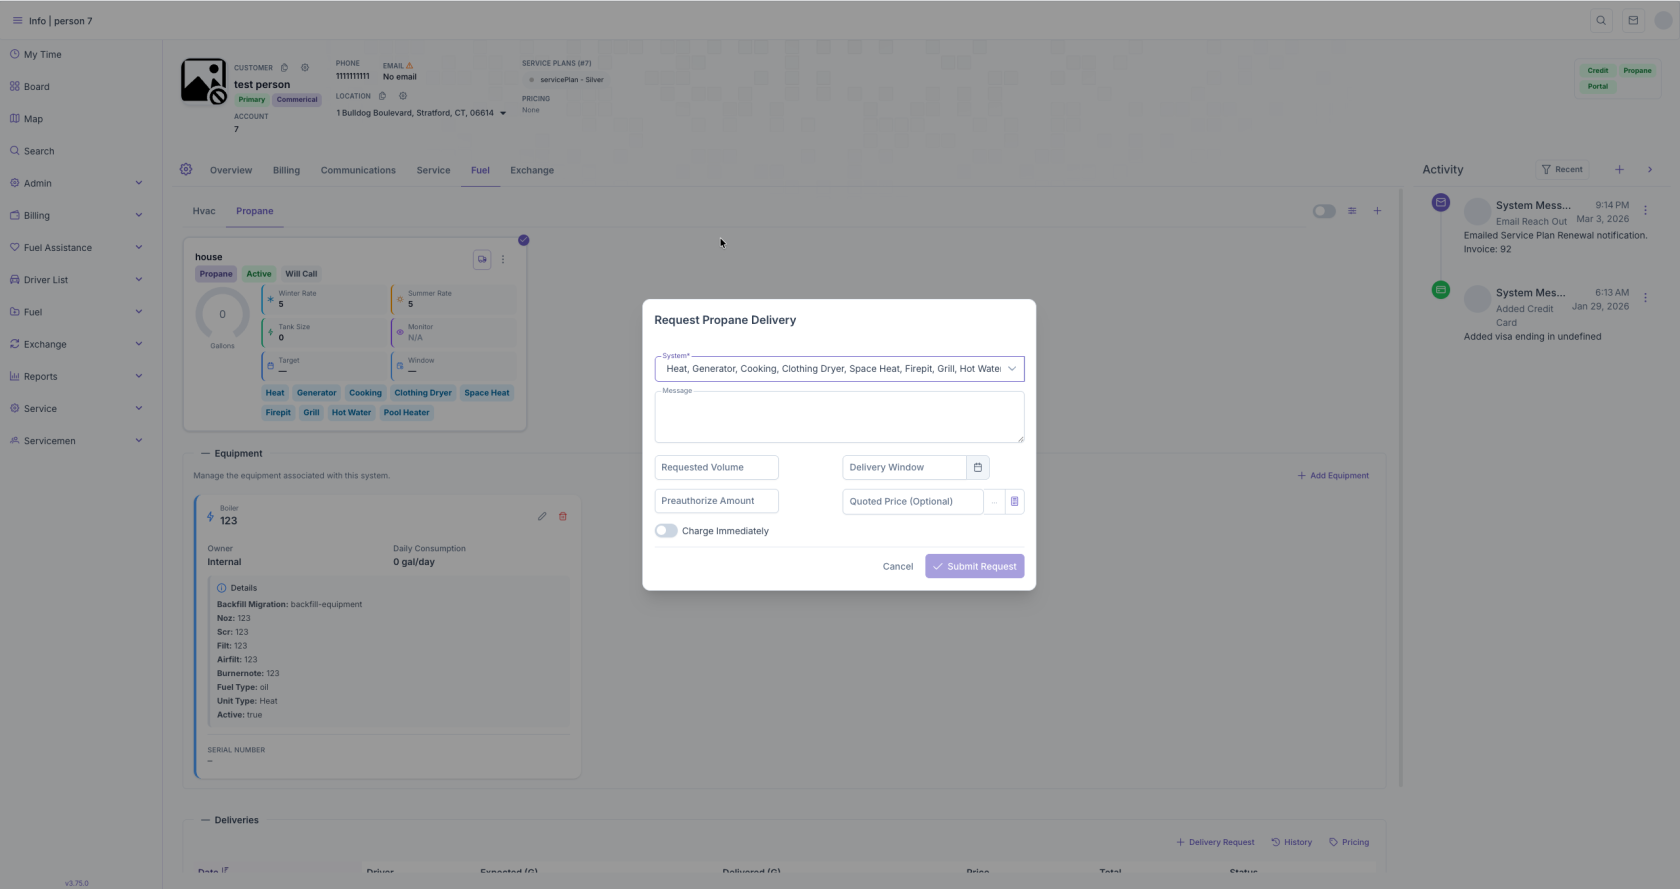The width and height of the screenshot is (1680, 889).
Task: Click the plus icon in Activity panel header
Action: [x=1619, y=170]
